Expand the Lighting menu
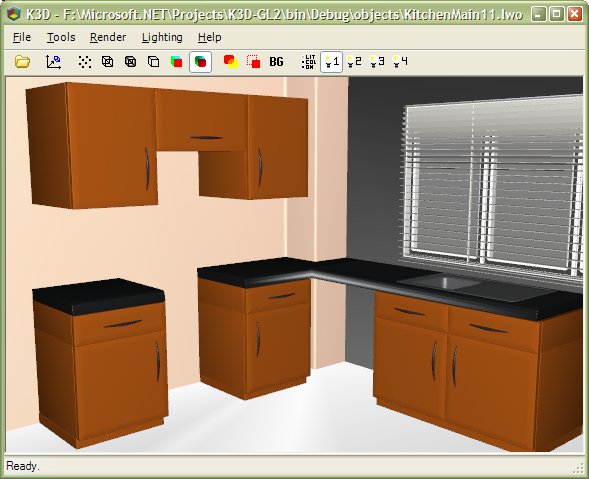Screen dimensions: 589x479 (162, 37)
